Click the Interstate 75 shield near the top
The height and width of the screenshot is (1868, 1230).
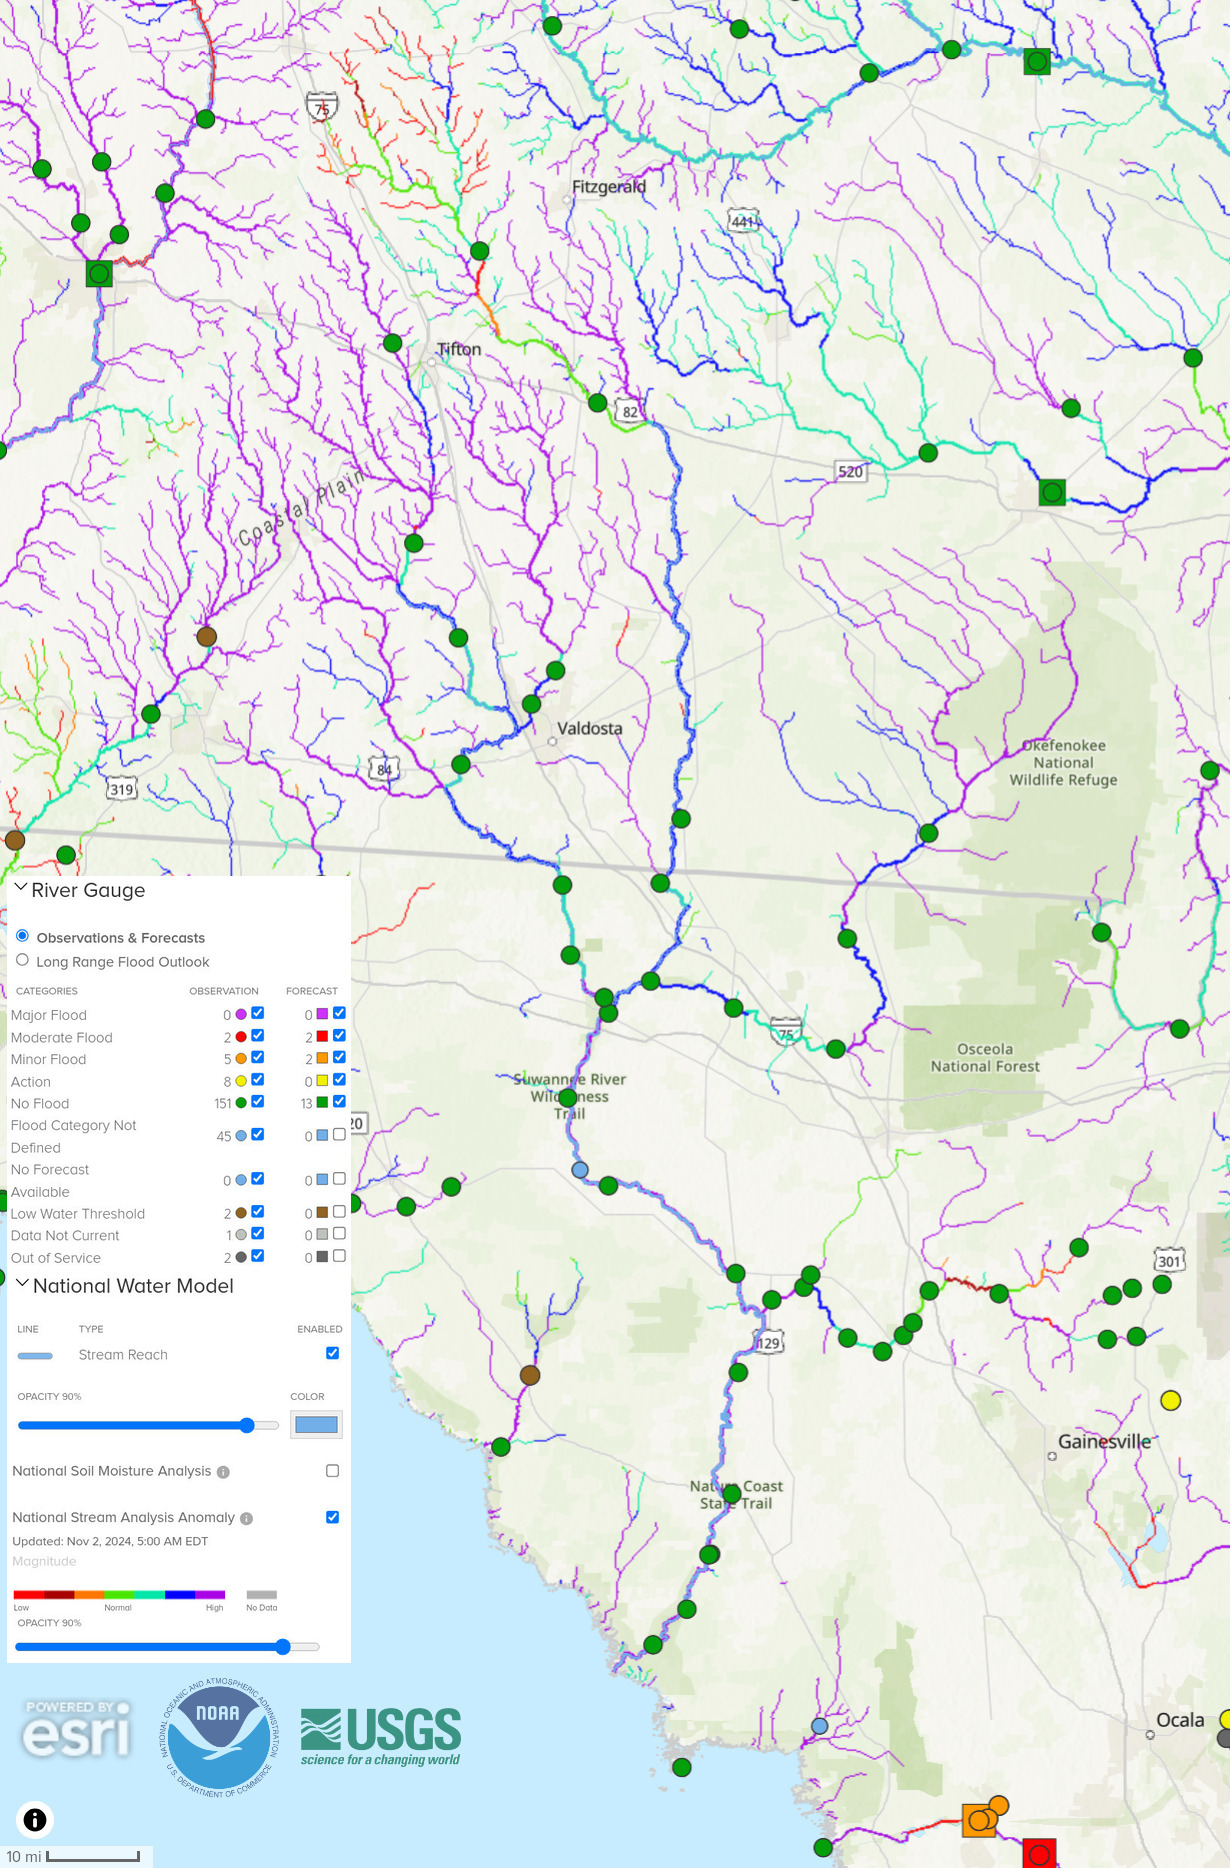[x=321, y=106]
